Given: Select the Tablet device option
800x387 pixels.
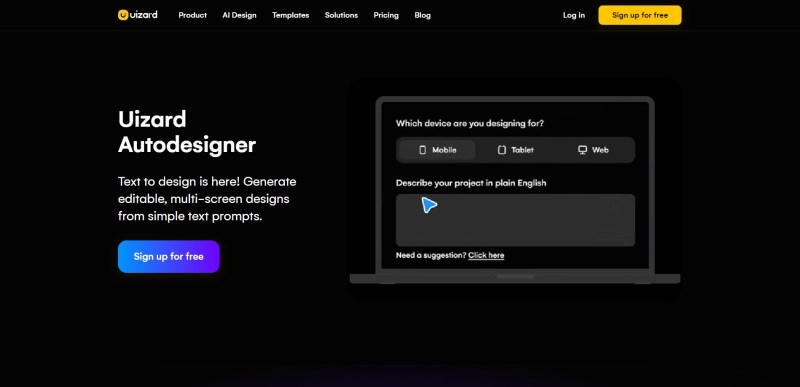Looking at the screenshot, I should pos(515,150).
